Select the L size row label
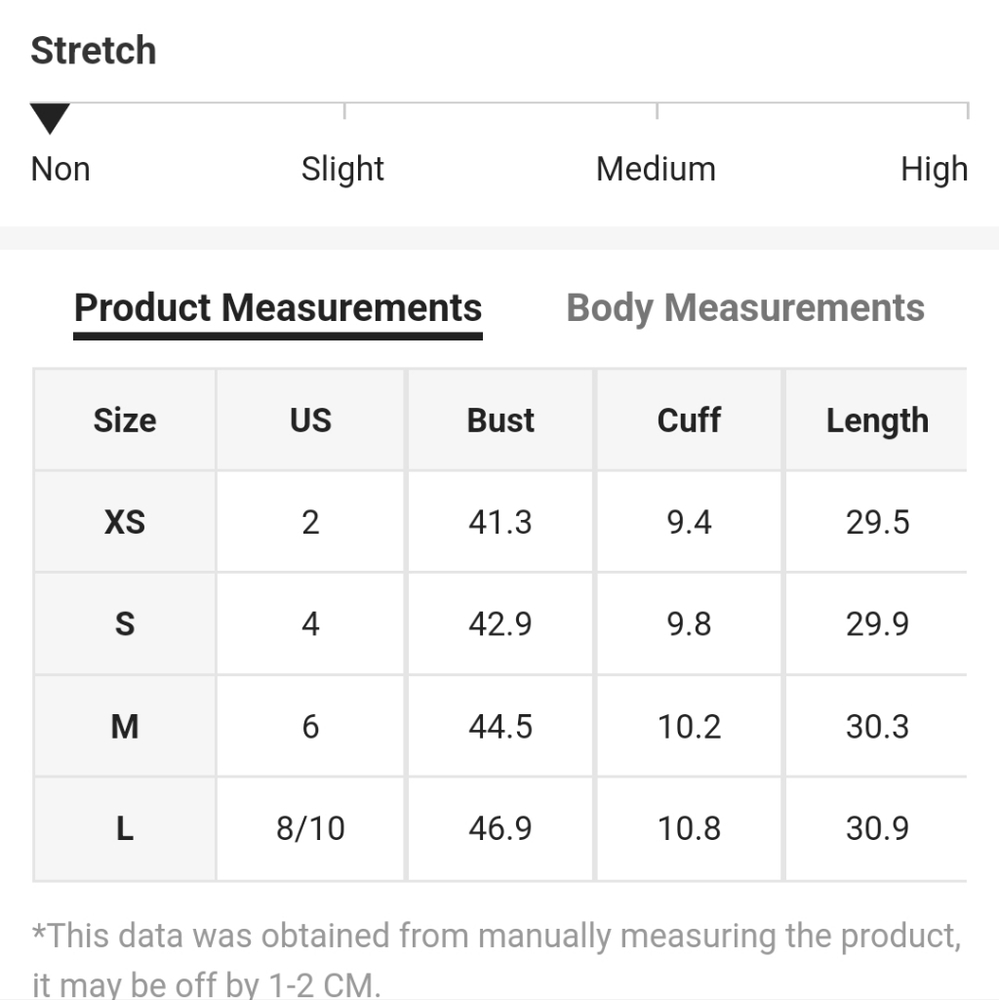This screenshot has width=999, height=1000. (x=125, y=829)
